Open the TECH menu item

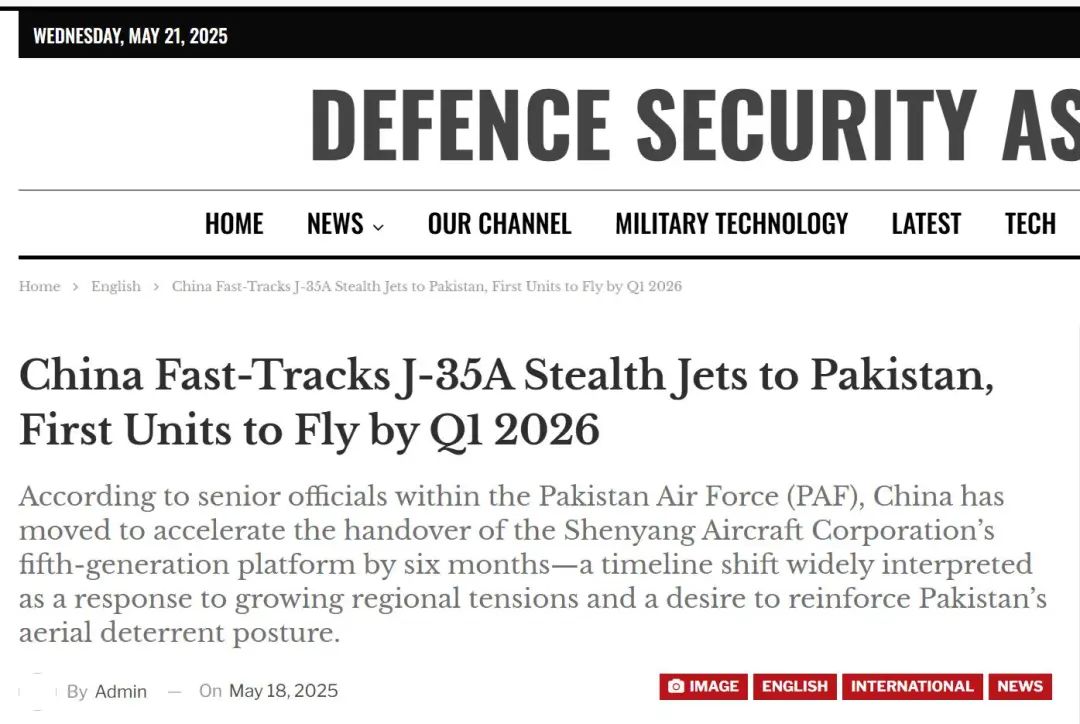[1030, 224]
